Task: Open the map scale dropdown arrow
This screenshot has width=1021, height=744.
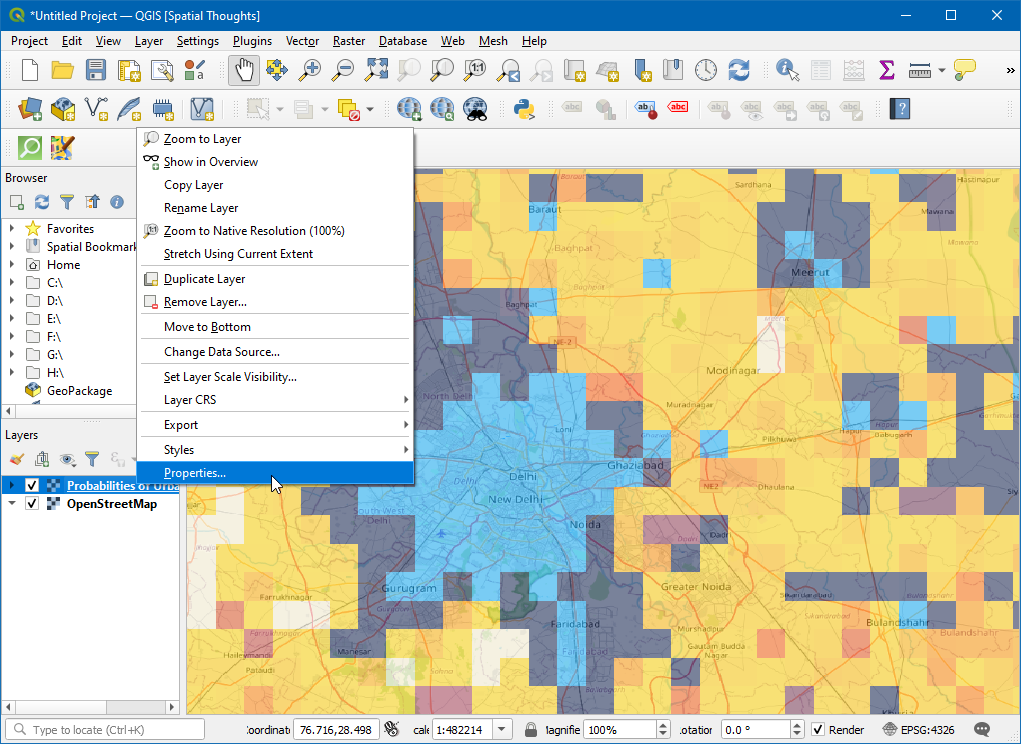Action: [502, 730]
